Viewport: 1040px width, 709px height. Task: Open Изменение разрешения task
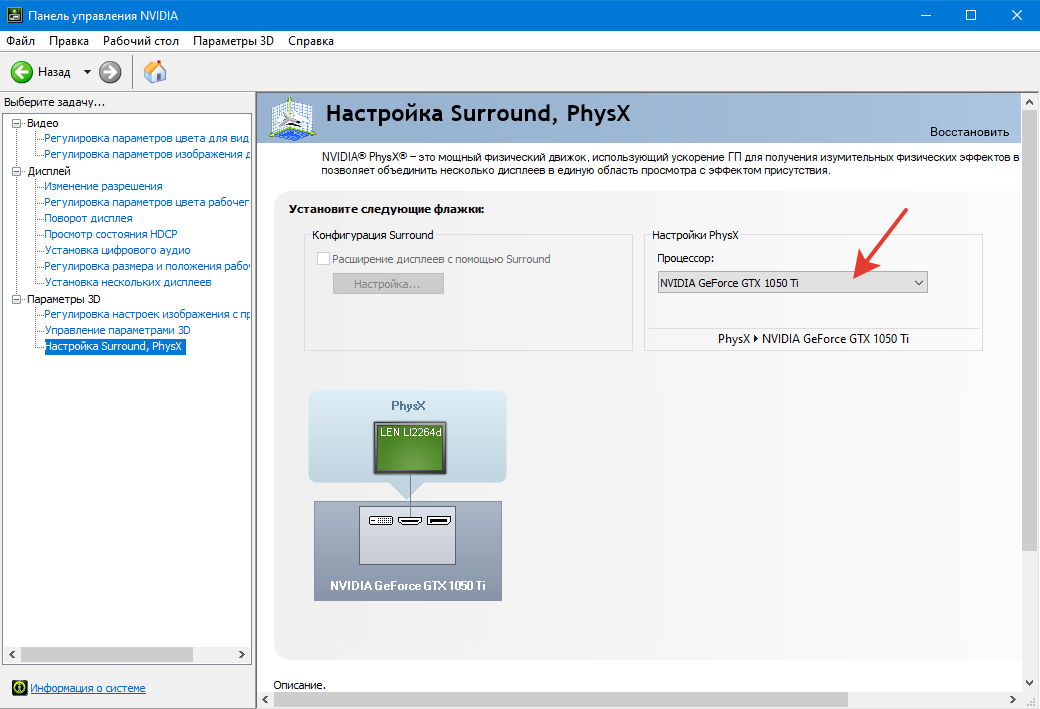[103, 186]
